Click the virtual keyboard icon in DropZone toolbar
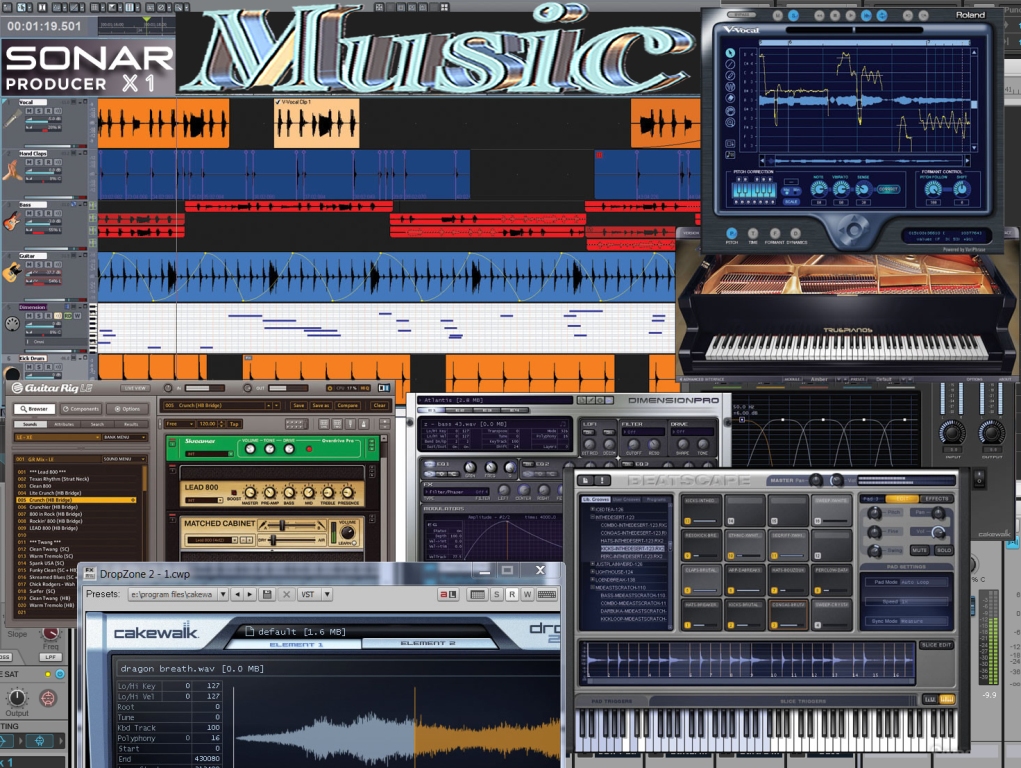This screenshot has width=1021, height=768. (x=547, y=594)
